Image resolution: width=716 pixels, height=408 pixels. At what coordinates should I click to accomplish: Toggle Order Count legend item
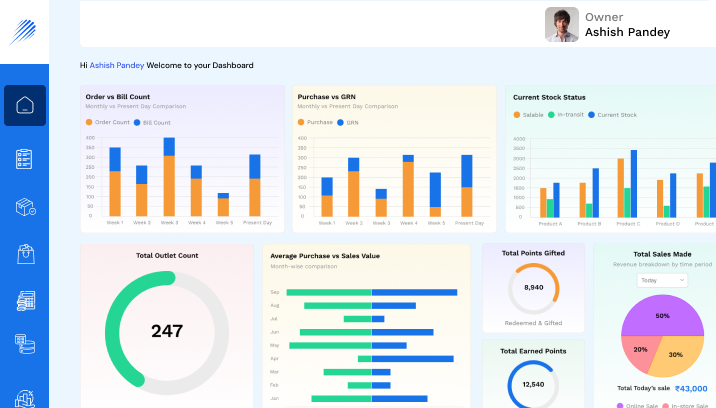tap(108, 122)
